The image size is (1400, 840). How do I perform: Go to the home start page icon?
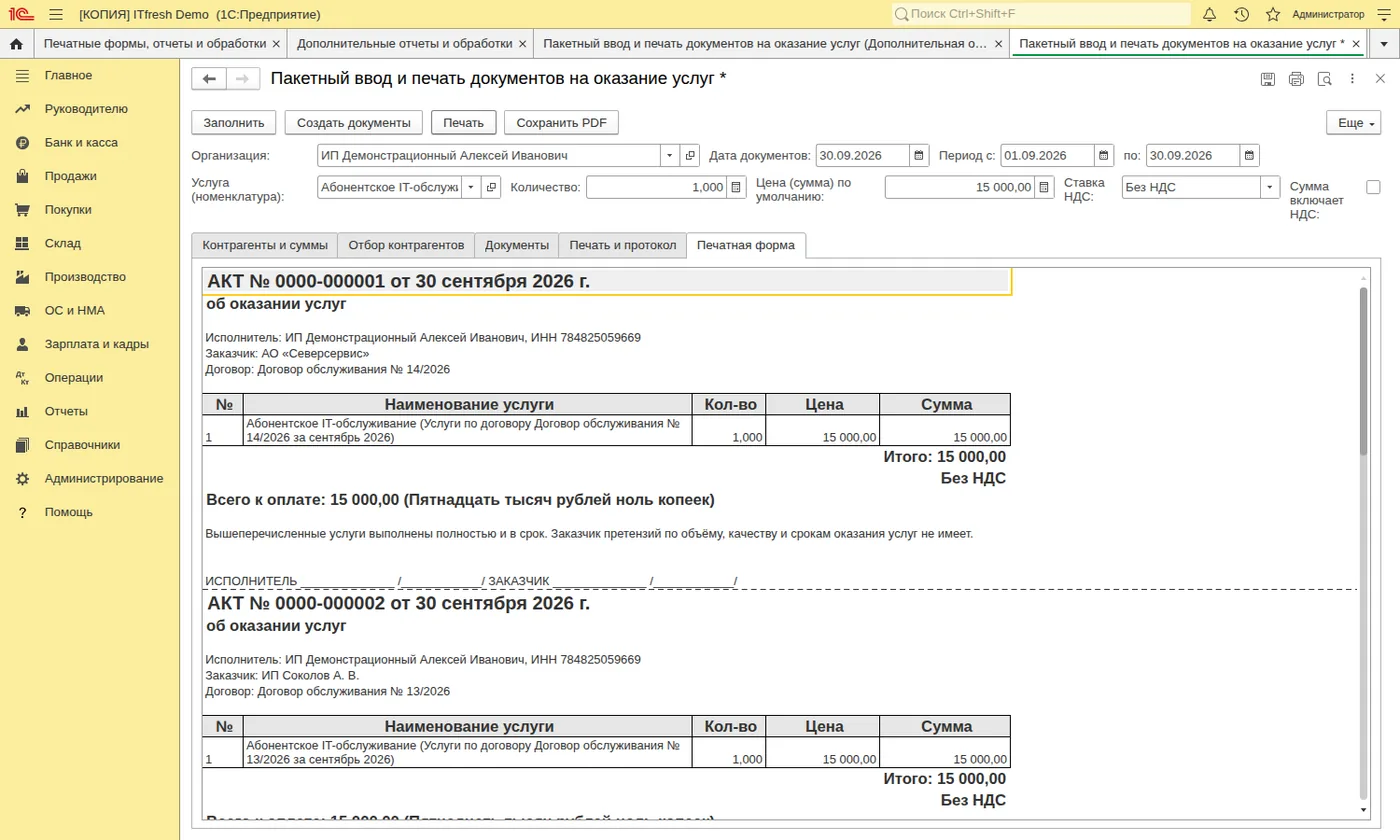[x=16, y=44]
